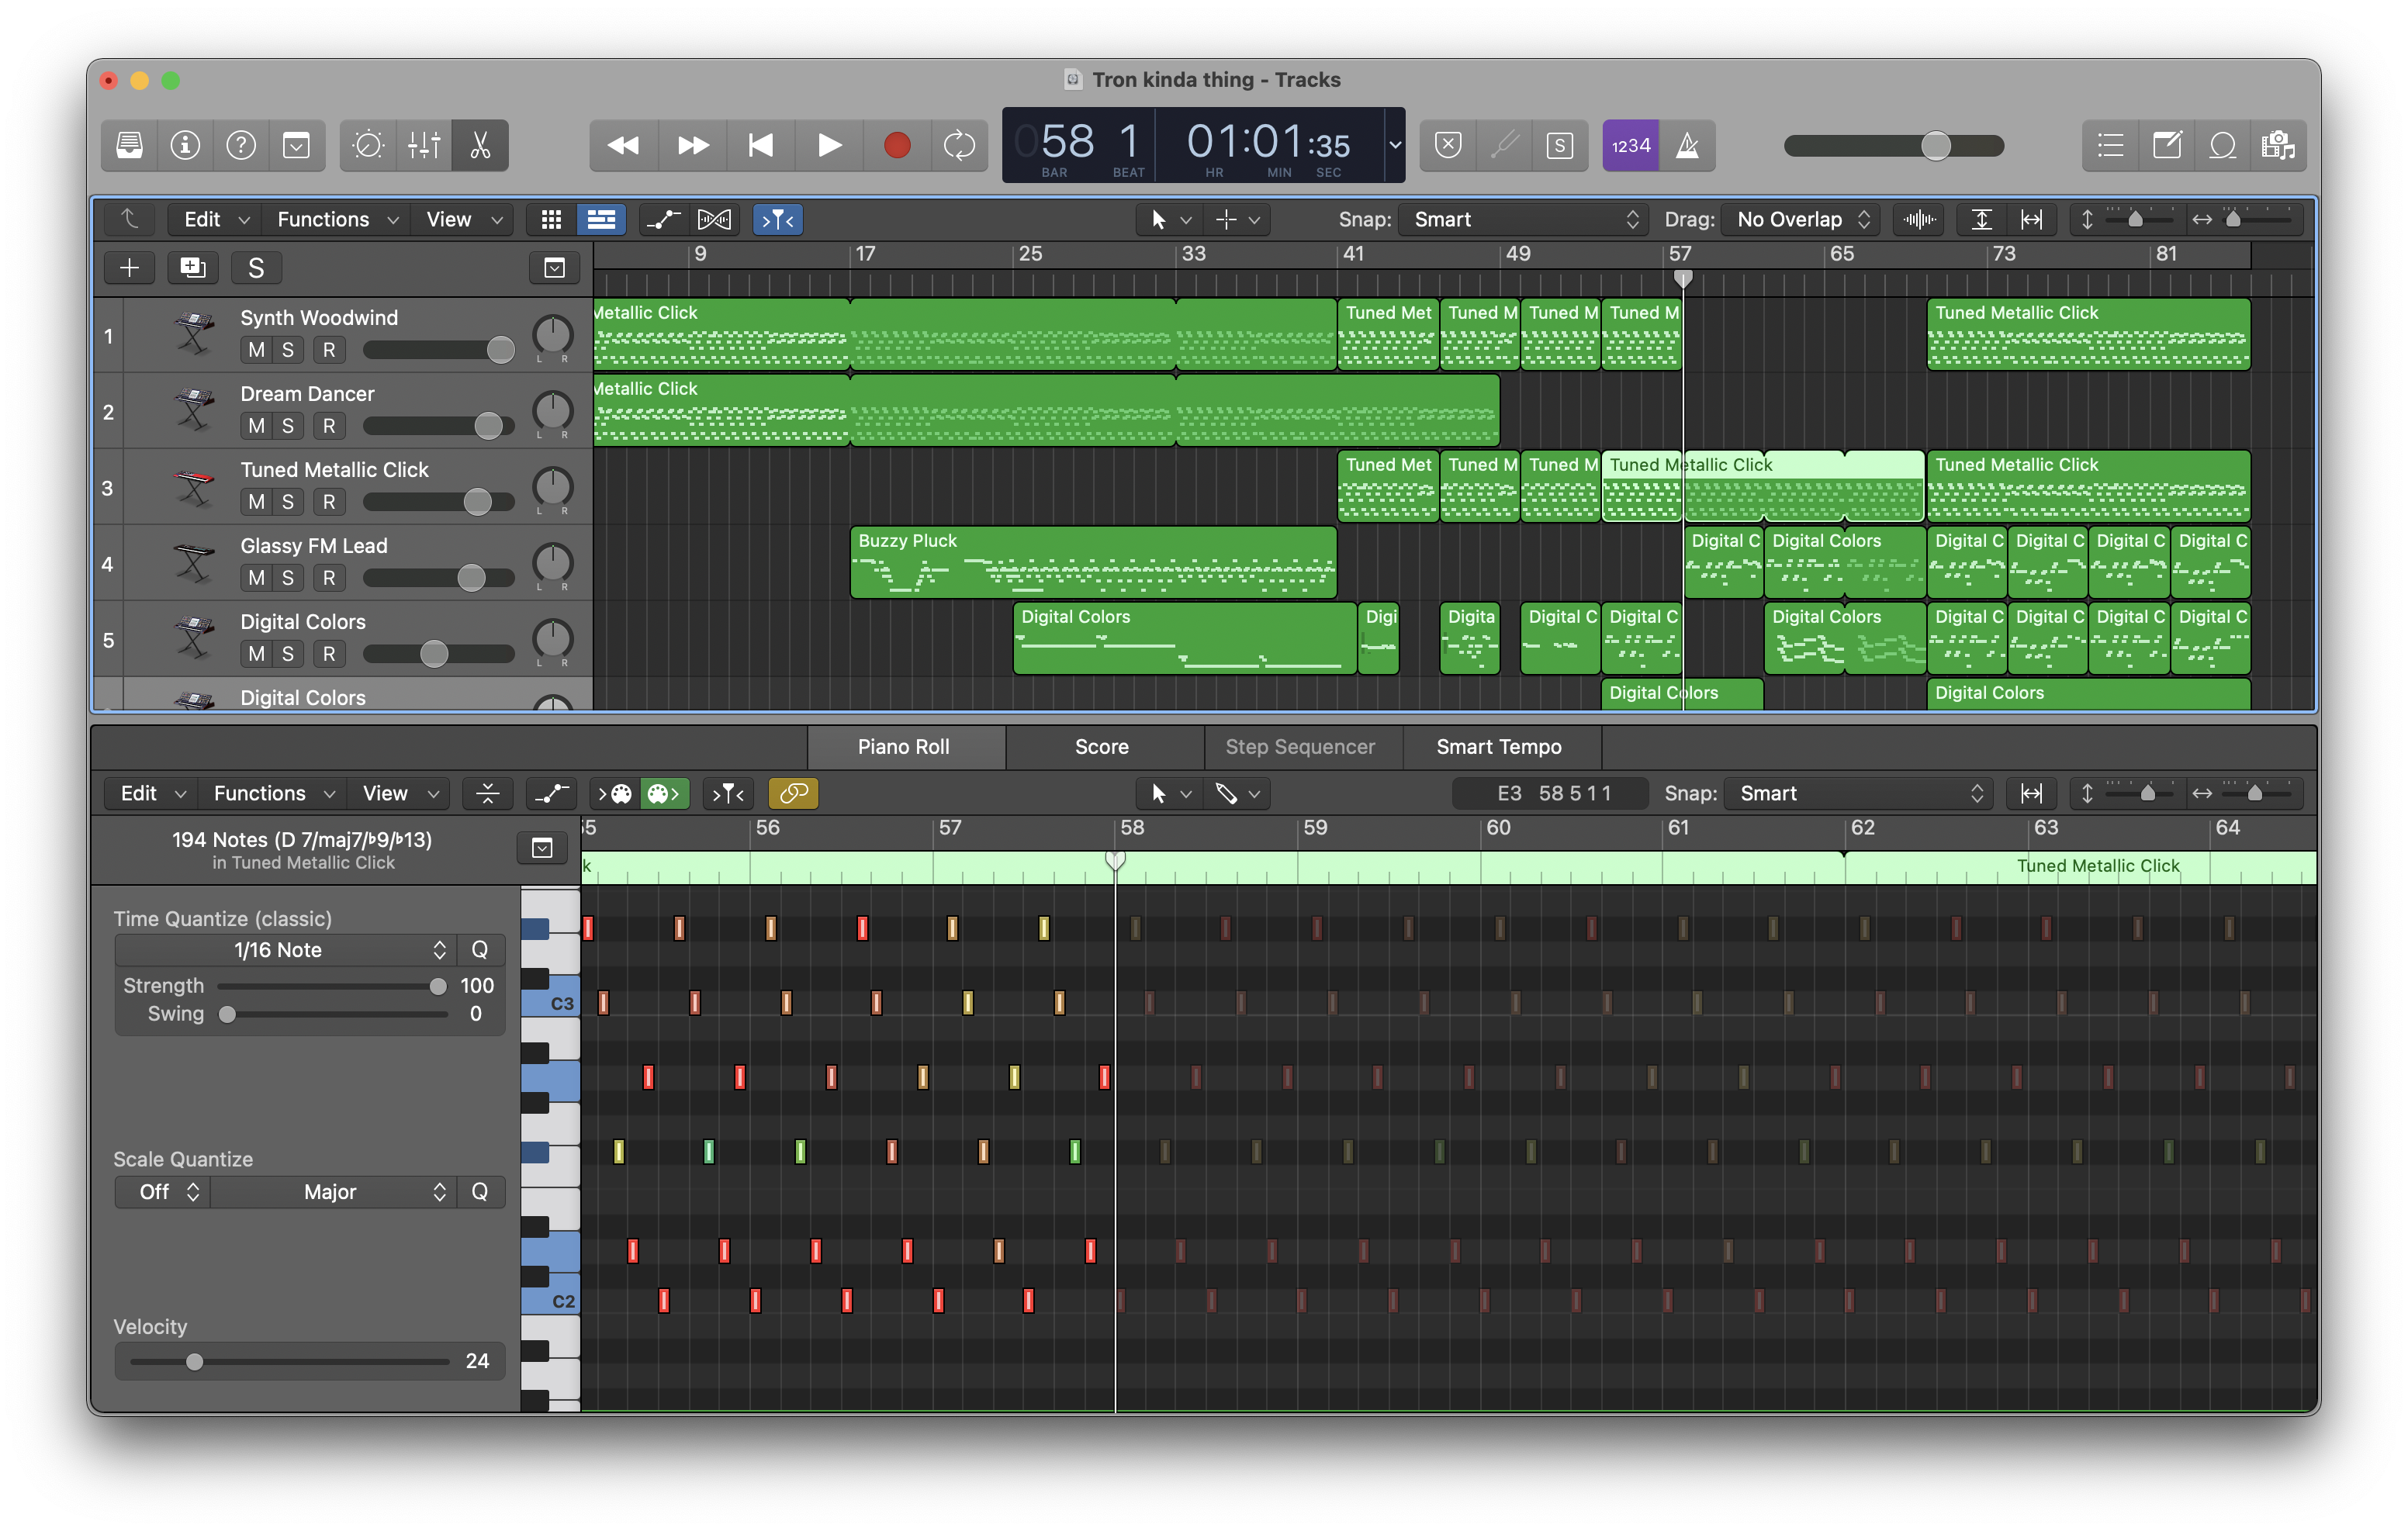Viewport: 2408px width, 1531px height.
Task: Show the list view icon in Tracks
Action: (x=601, y=219)
